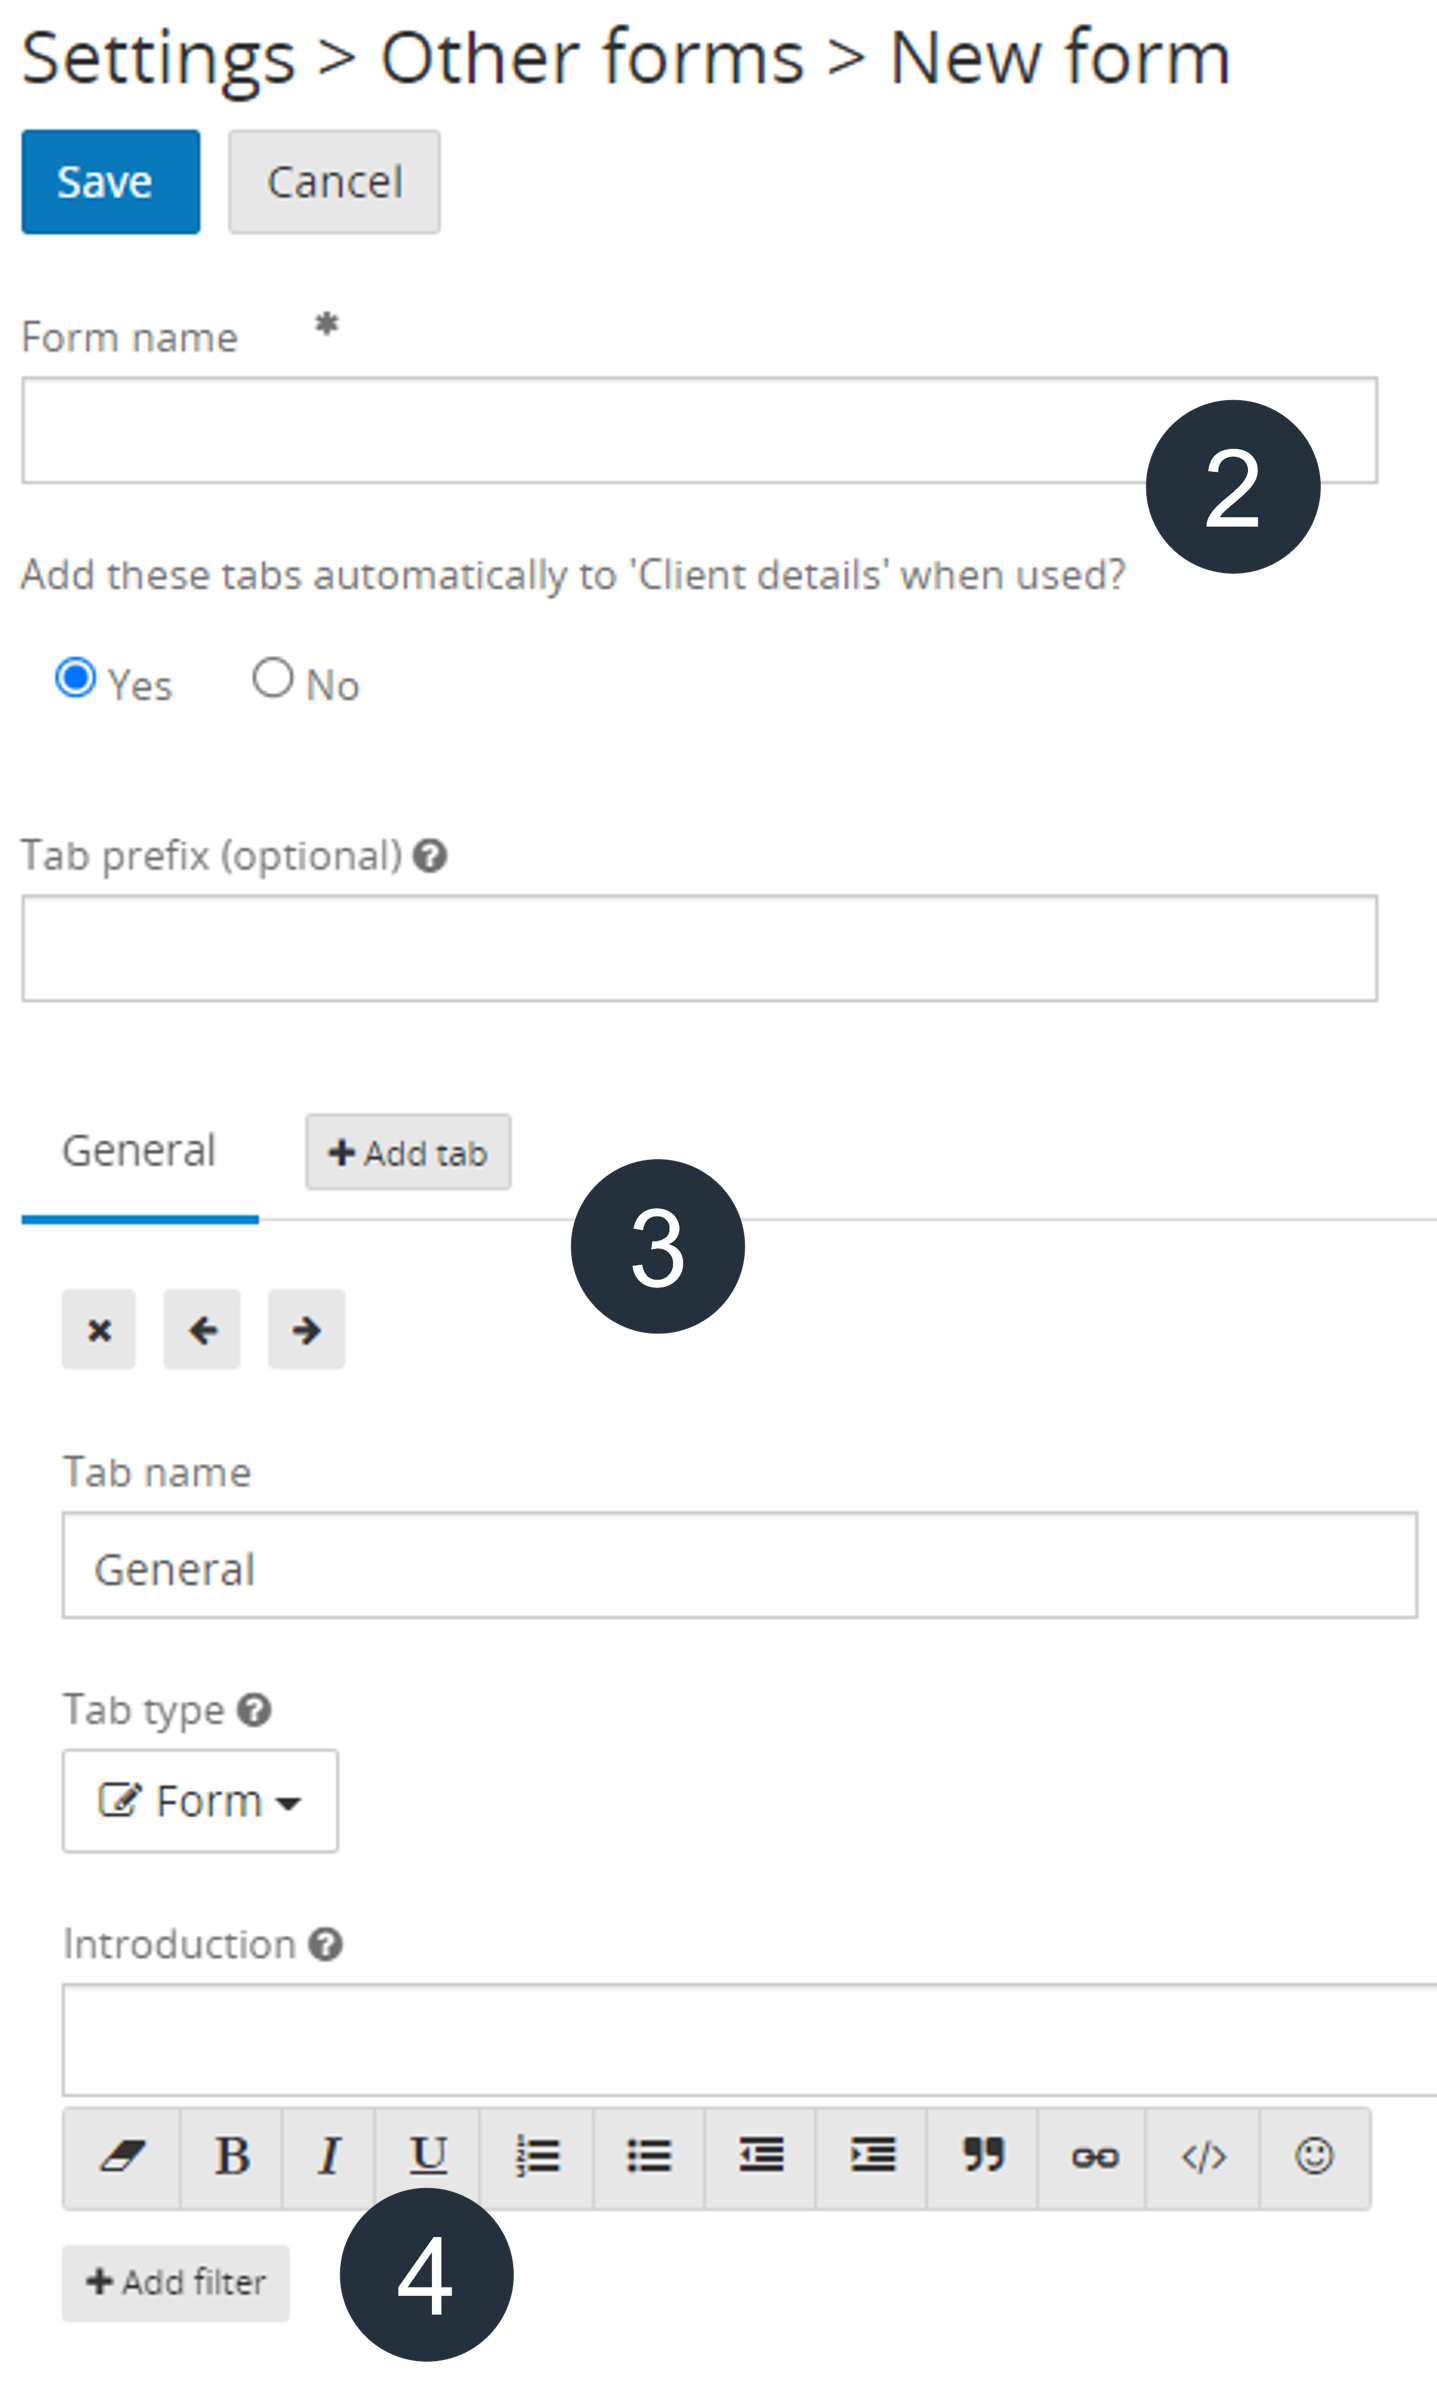
Task: Save the new form
Action: (111, 182)
